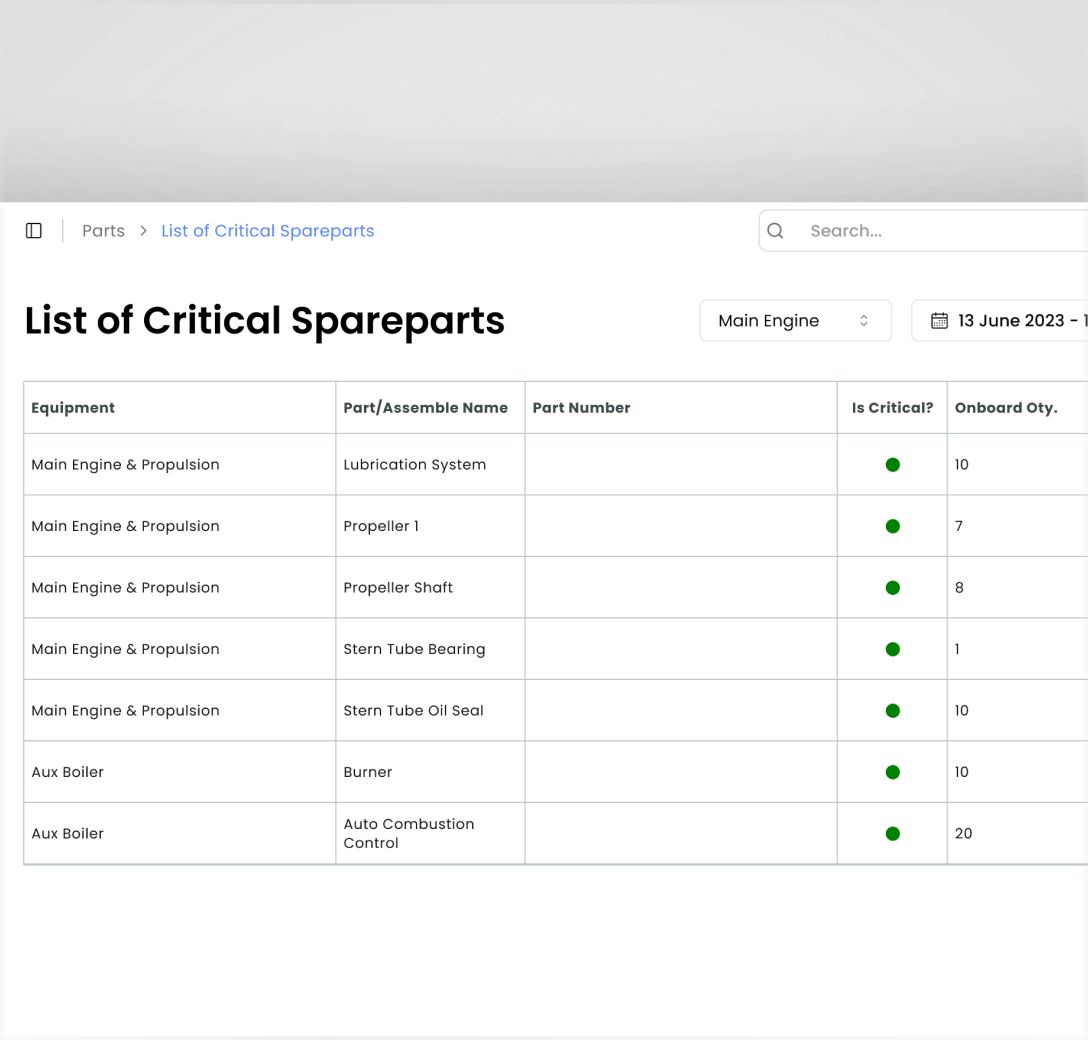Sort by Equipment column header

[73, 408]
